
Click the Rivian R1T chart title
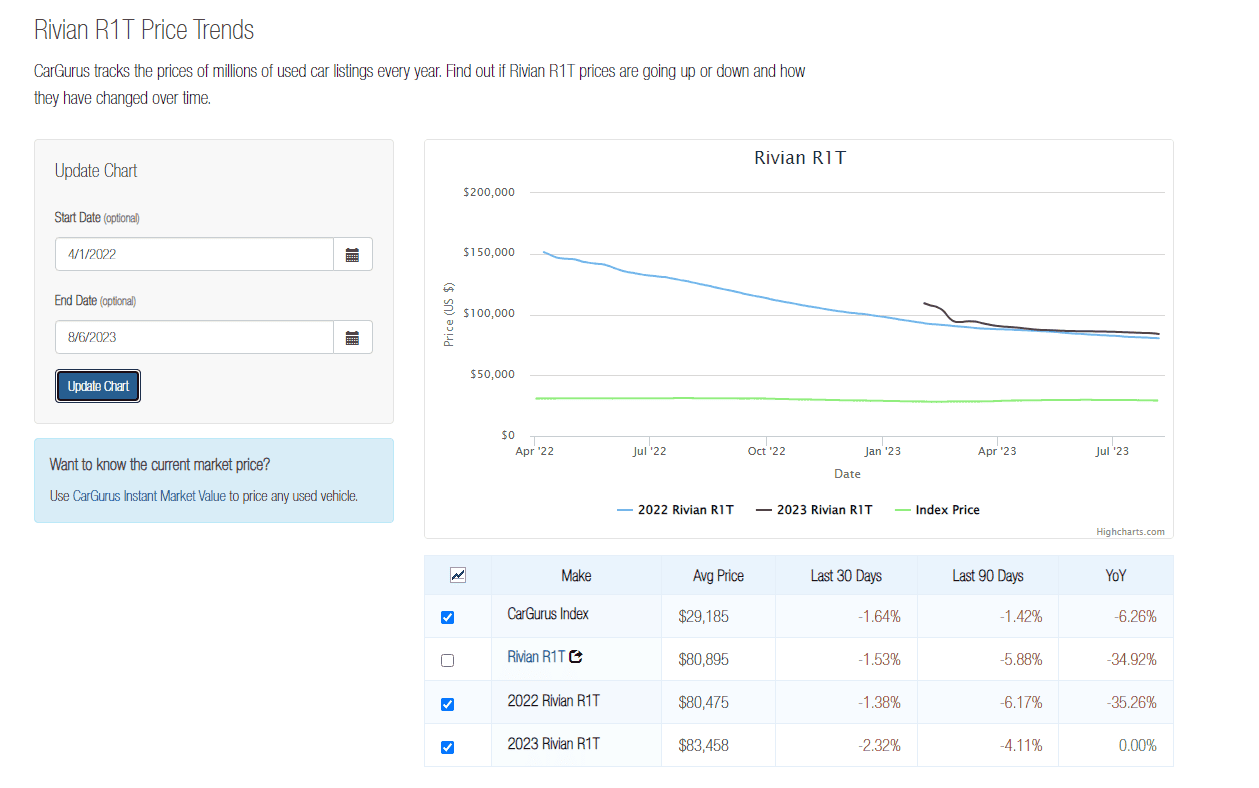coord(800,158)
